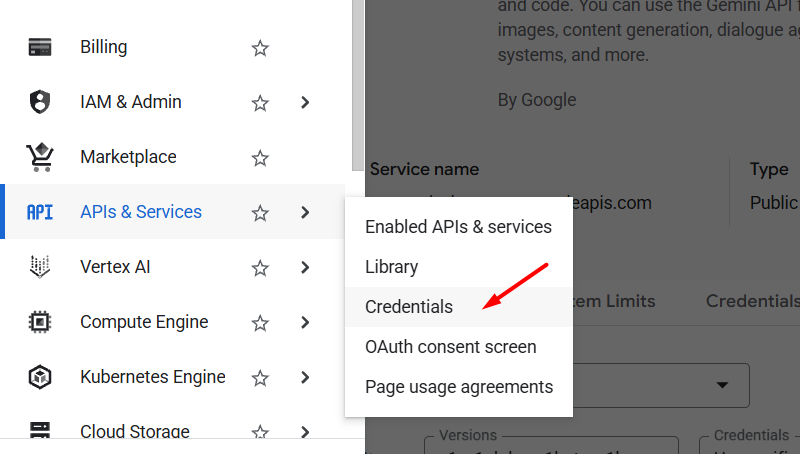Open Enabled APIs & services
Screen dimensions: 800x454
(459, 226)
